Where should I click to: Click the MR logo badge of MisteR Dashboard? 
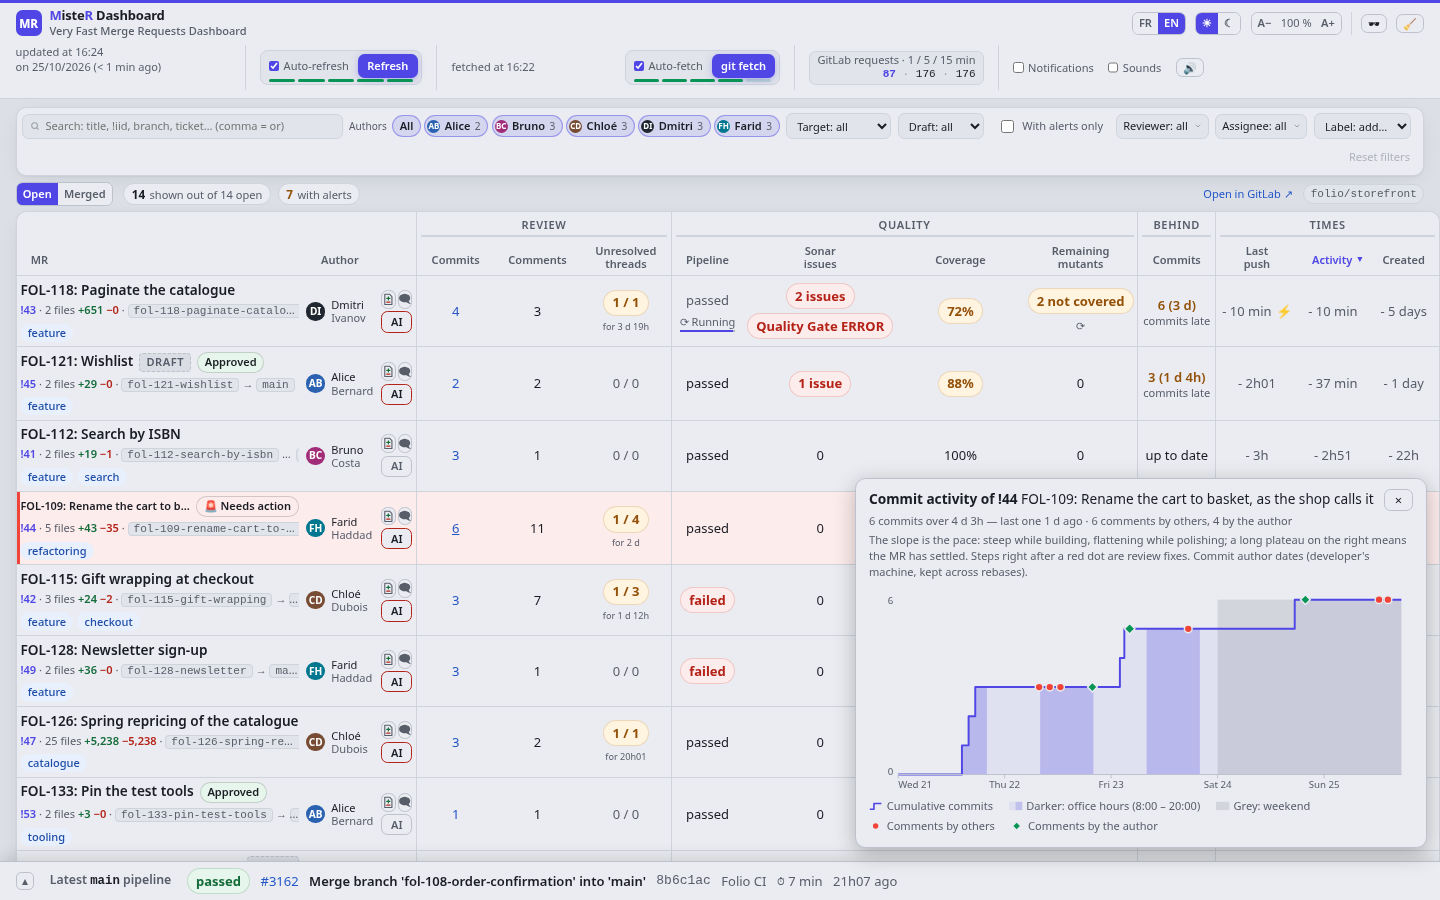pos(29,23)
